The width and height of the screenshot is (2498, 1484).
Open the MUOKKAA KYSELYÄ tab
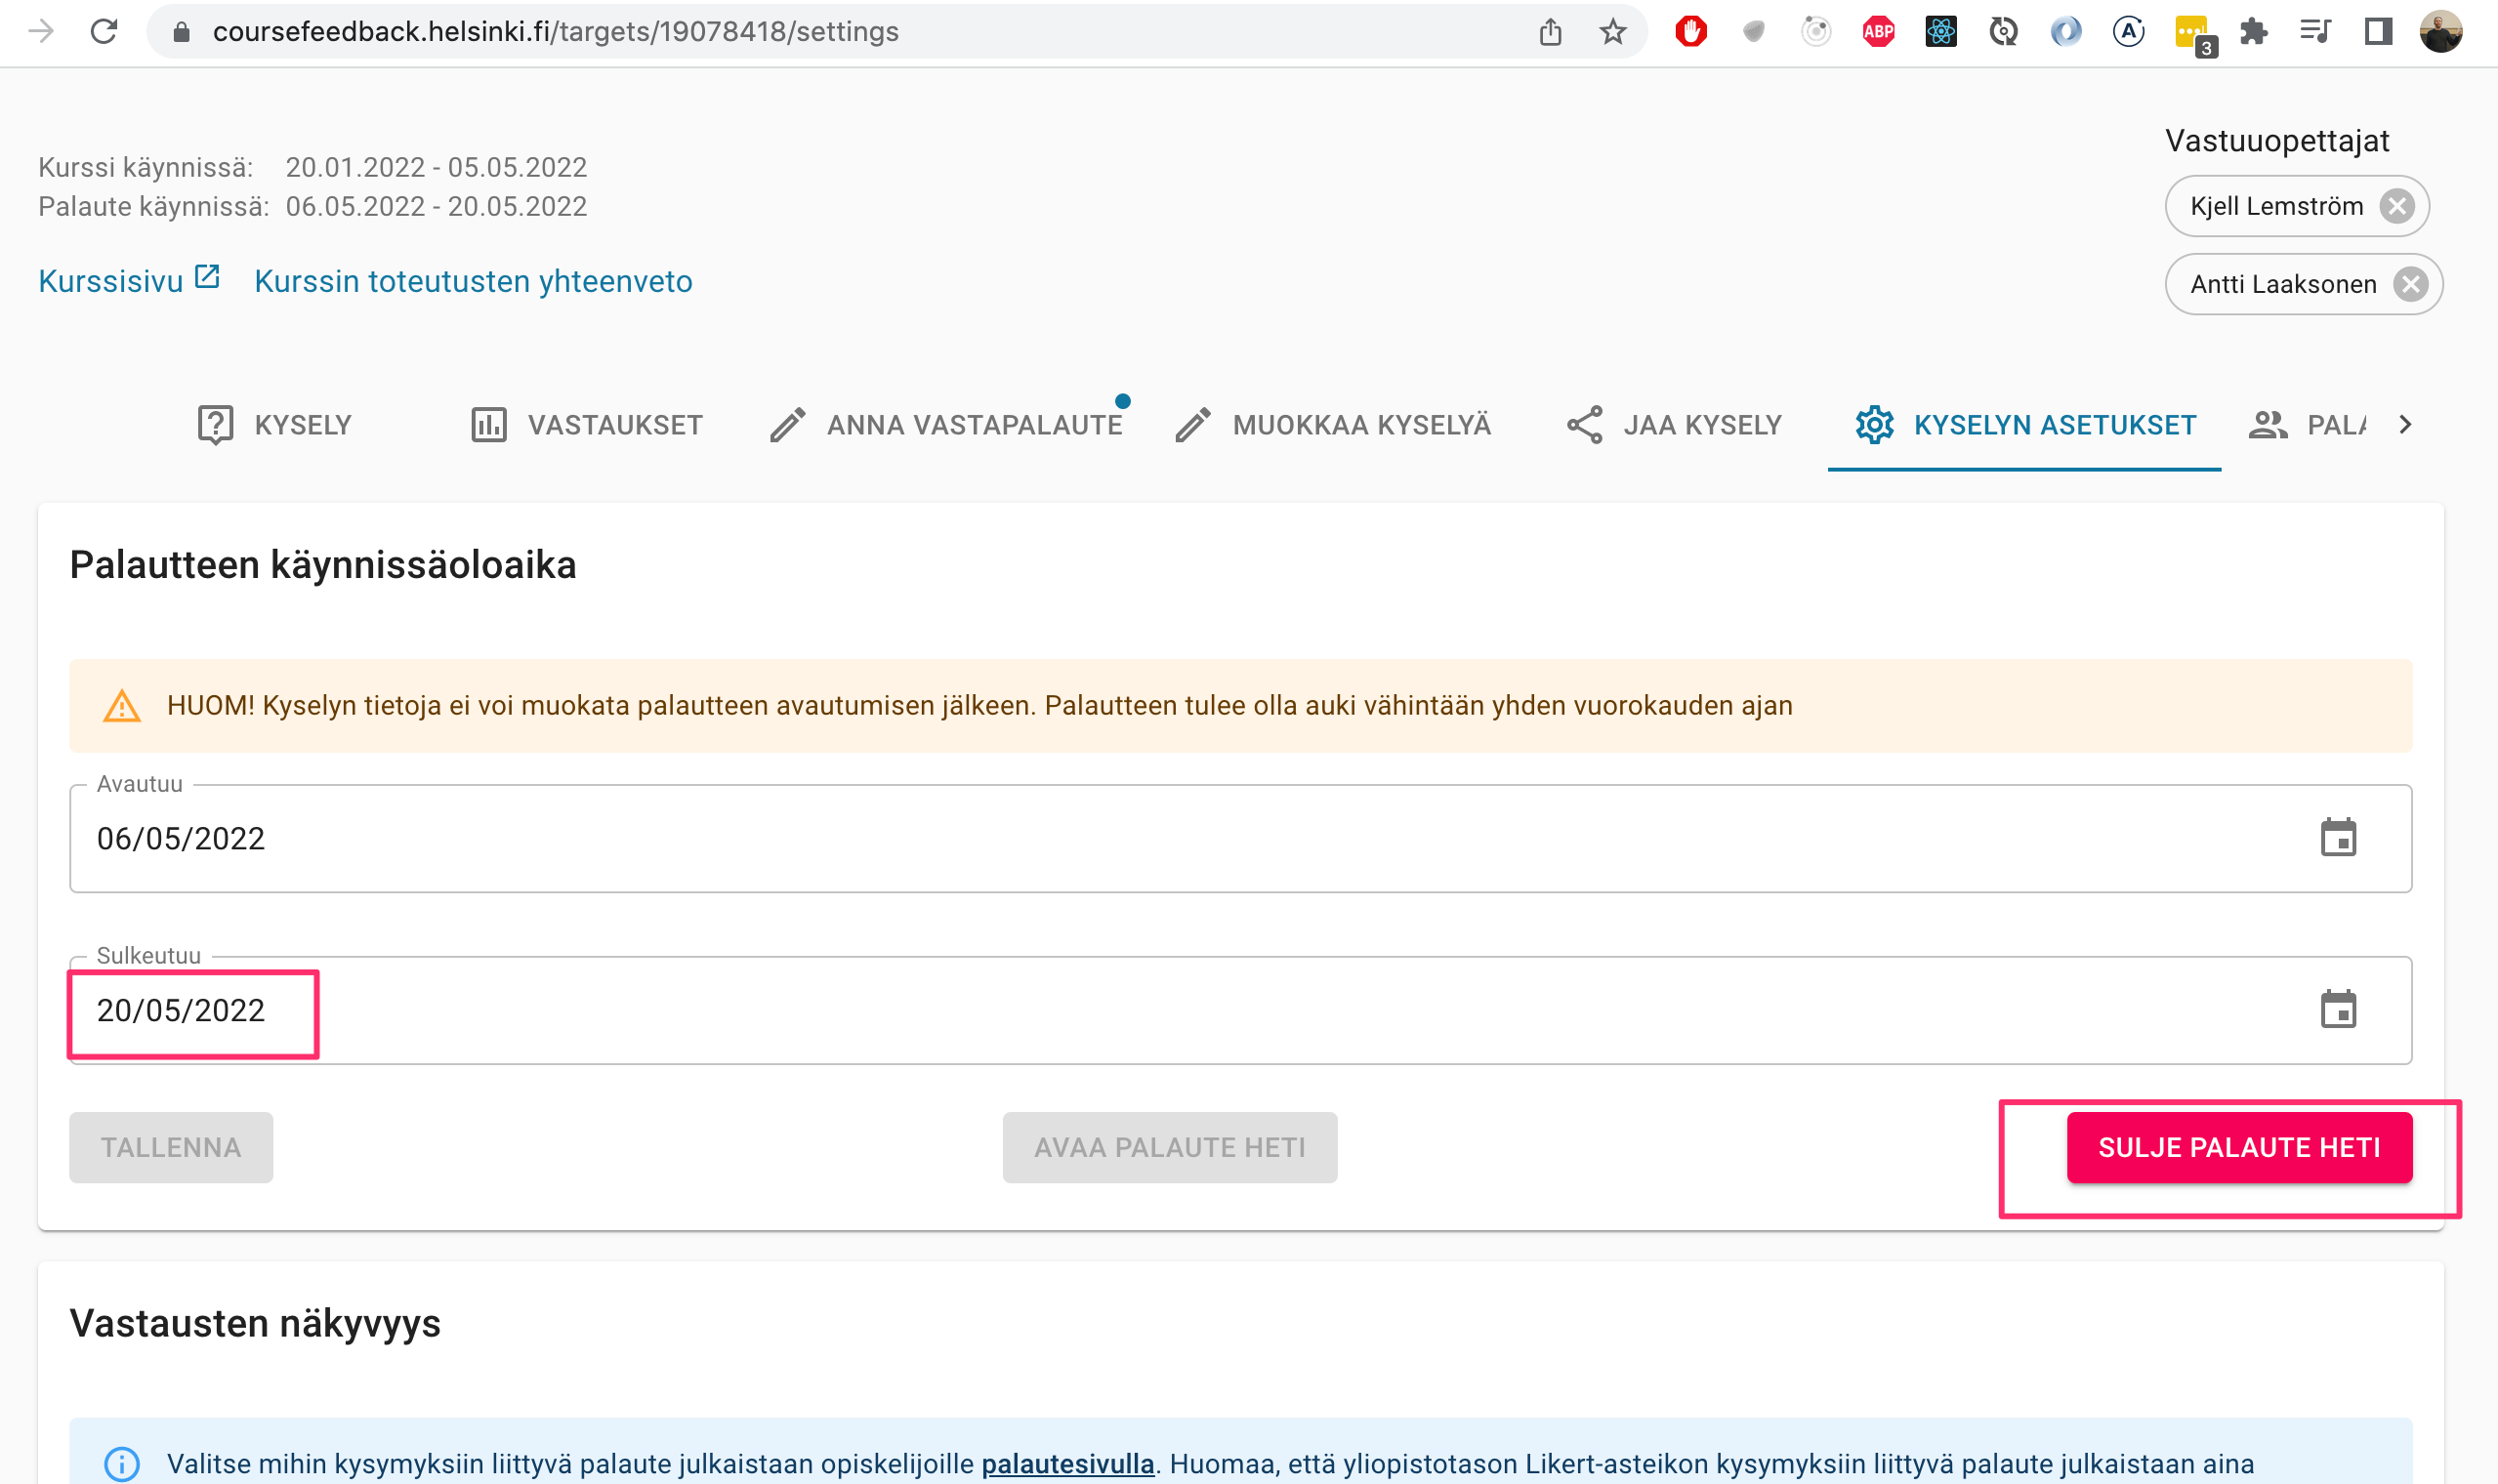[1334, 424]
